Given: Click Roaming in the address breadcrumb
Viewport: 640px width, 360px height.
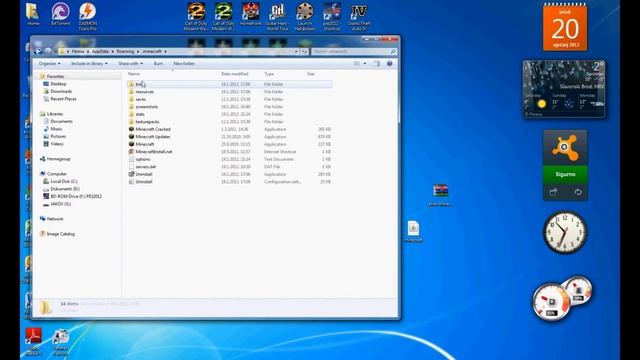Looking at the screenshot, I should pyautogui.click(x=125, y=51).
